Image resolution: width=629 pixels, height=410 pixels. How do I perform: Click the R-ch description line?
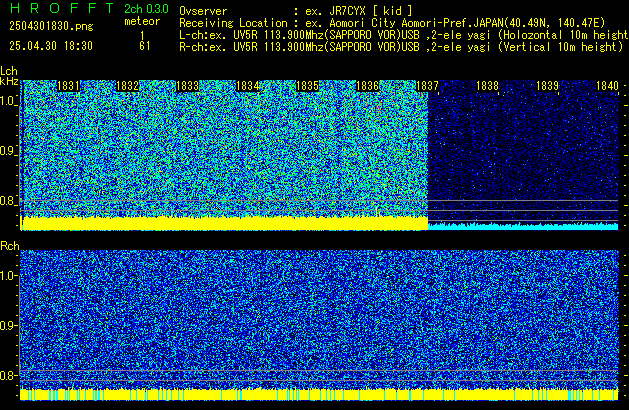401,47
